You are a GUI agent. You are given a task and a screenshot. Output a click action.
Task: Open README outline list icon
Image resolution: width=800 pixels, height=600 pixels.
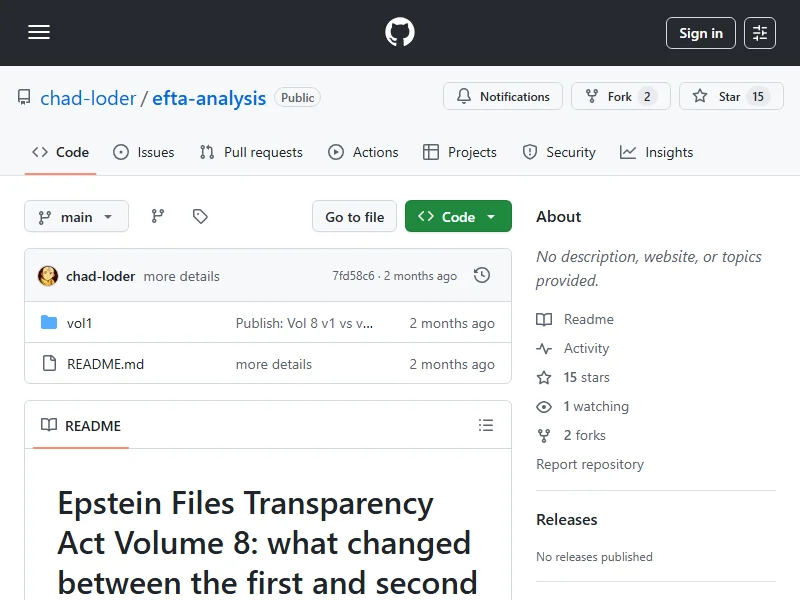click(x=486, y=425)
